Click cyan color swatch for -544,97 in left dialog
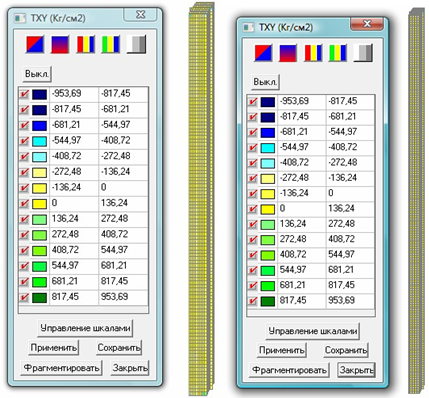This screenshot has width=429, height=398. coord(39,141)
